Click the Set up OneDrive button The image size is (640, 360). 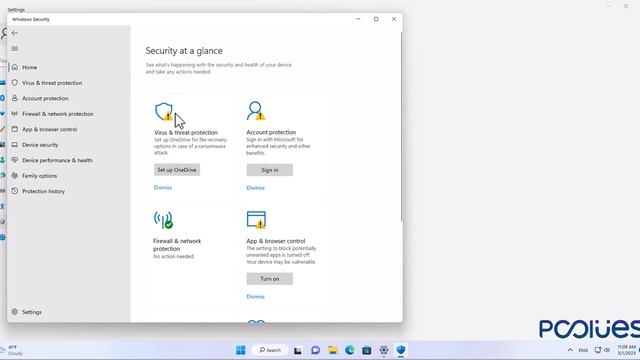coord(177,170)
